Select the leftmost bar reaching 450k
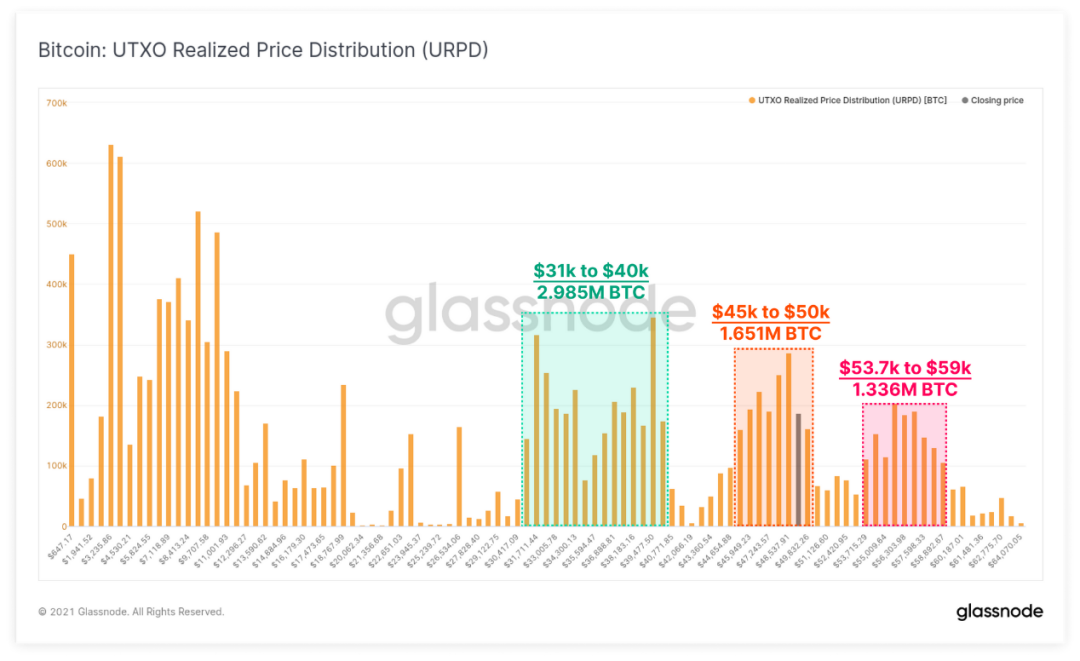1080x661 pixels. point(72,390)
